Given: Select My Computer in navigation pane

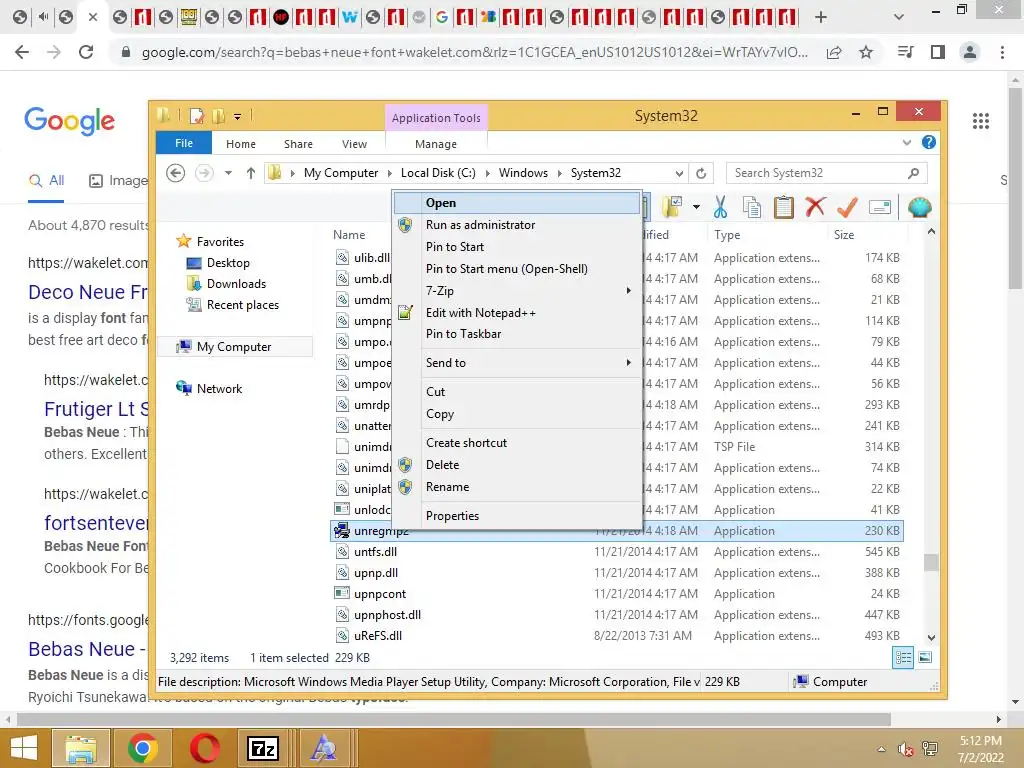Looking at the screenshot, I should (x=234, y=347).
